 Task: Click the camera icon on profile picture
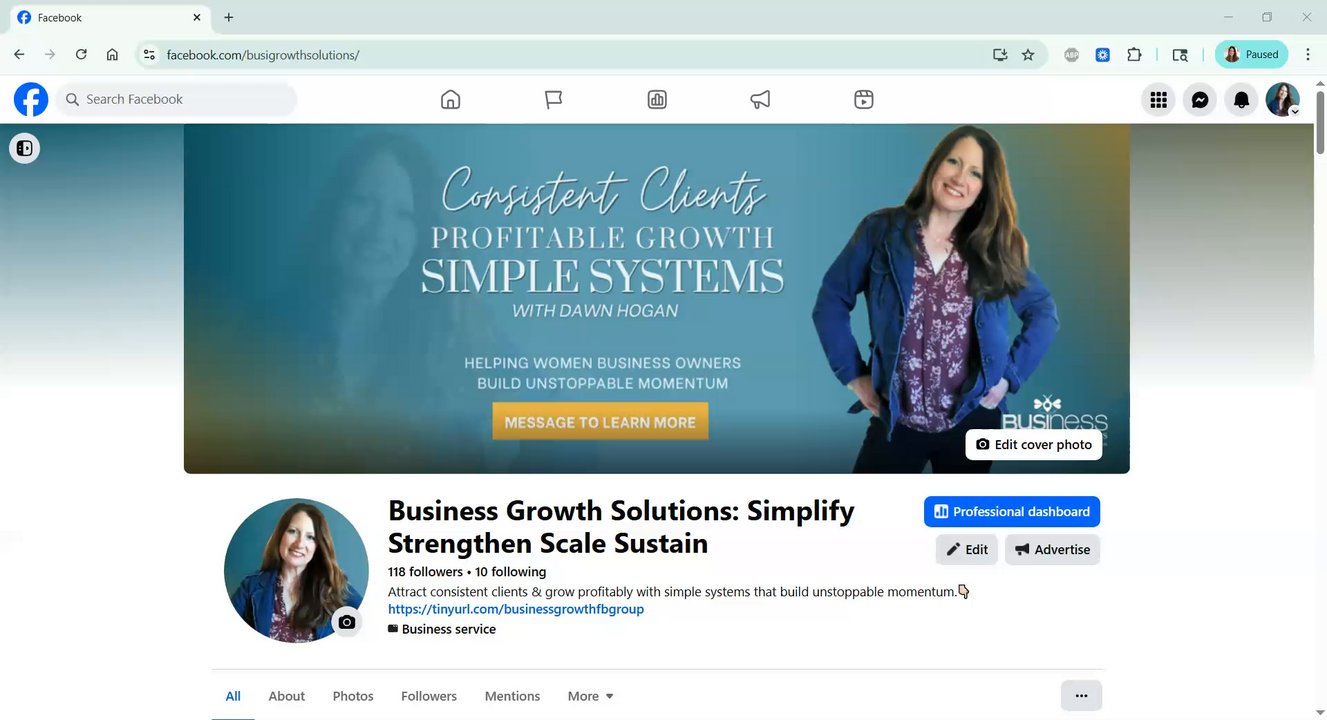click(347, 622)
